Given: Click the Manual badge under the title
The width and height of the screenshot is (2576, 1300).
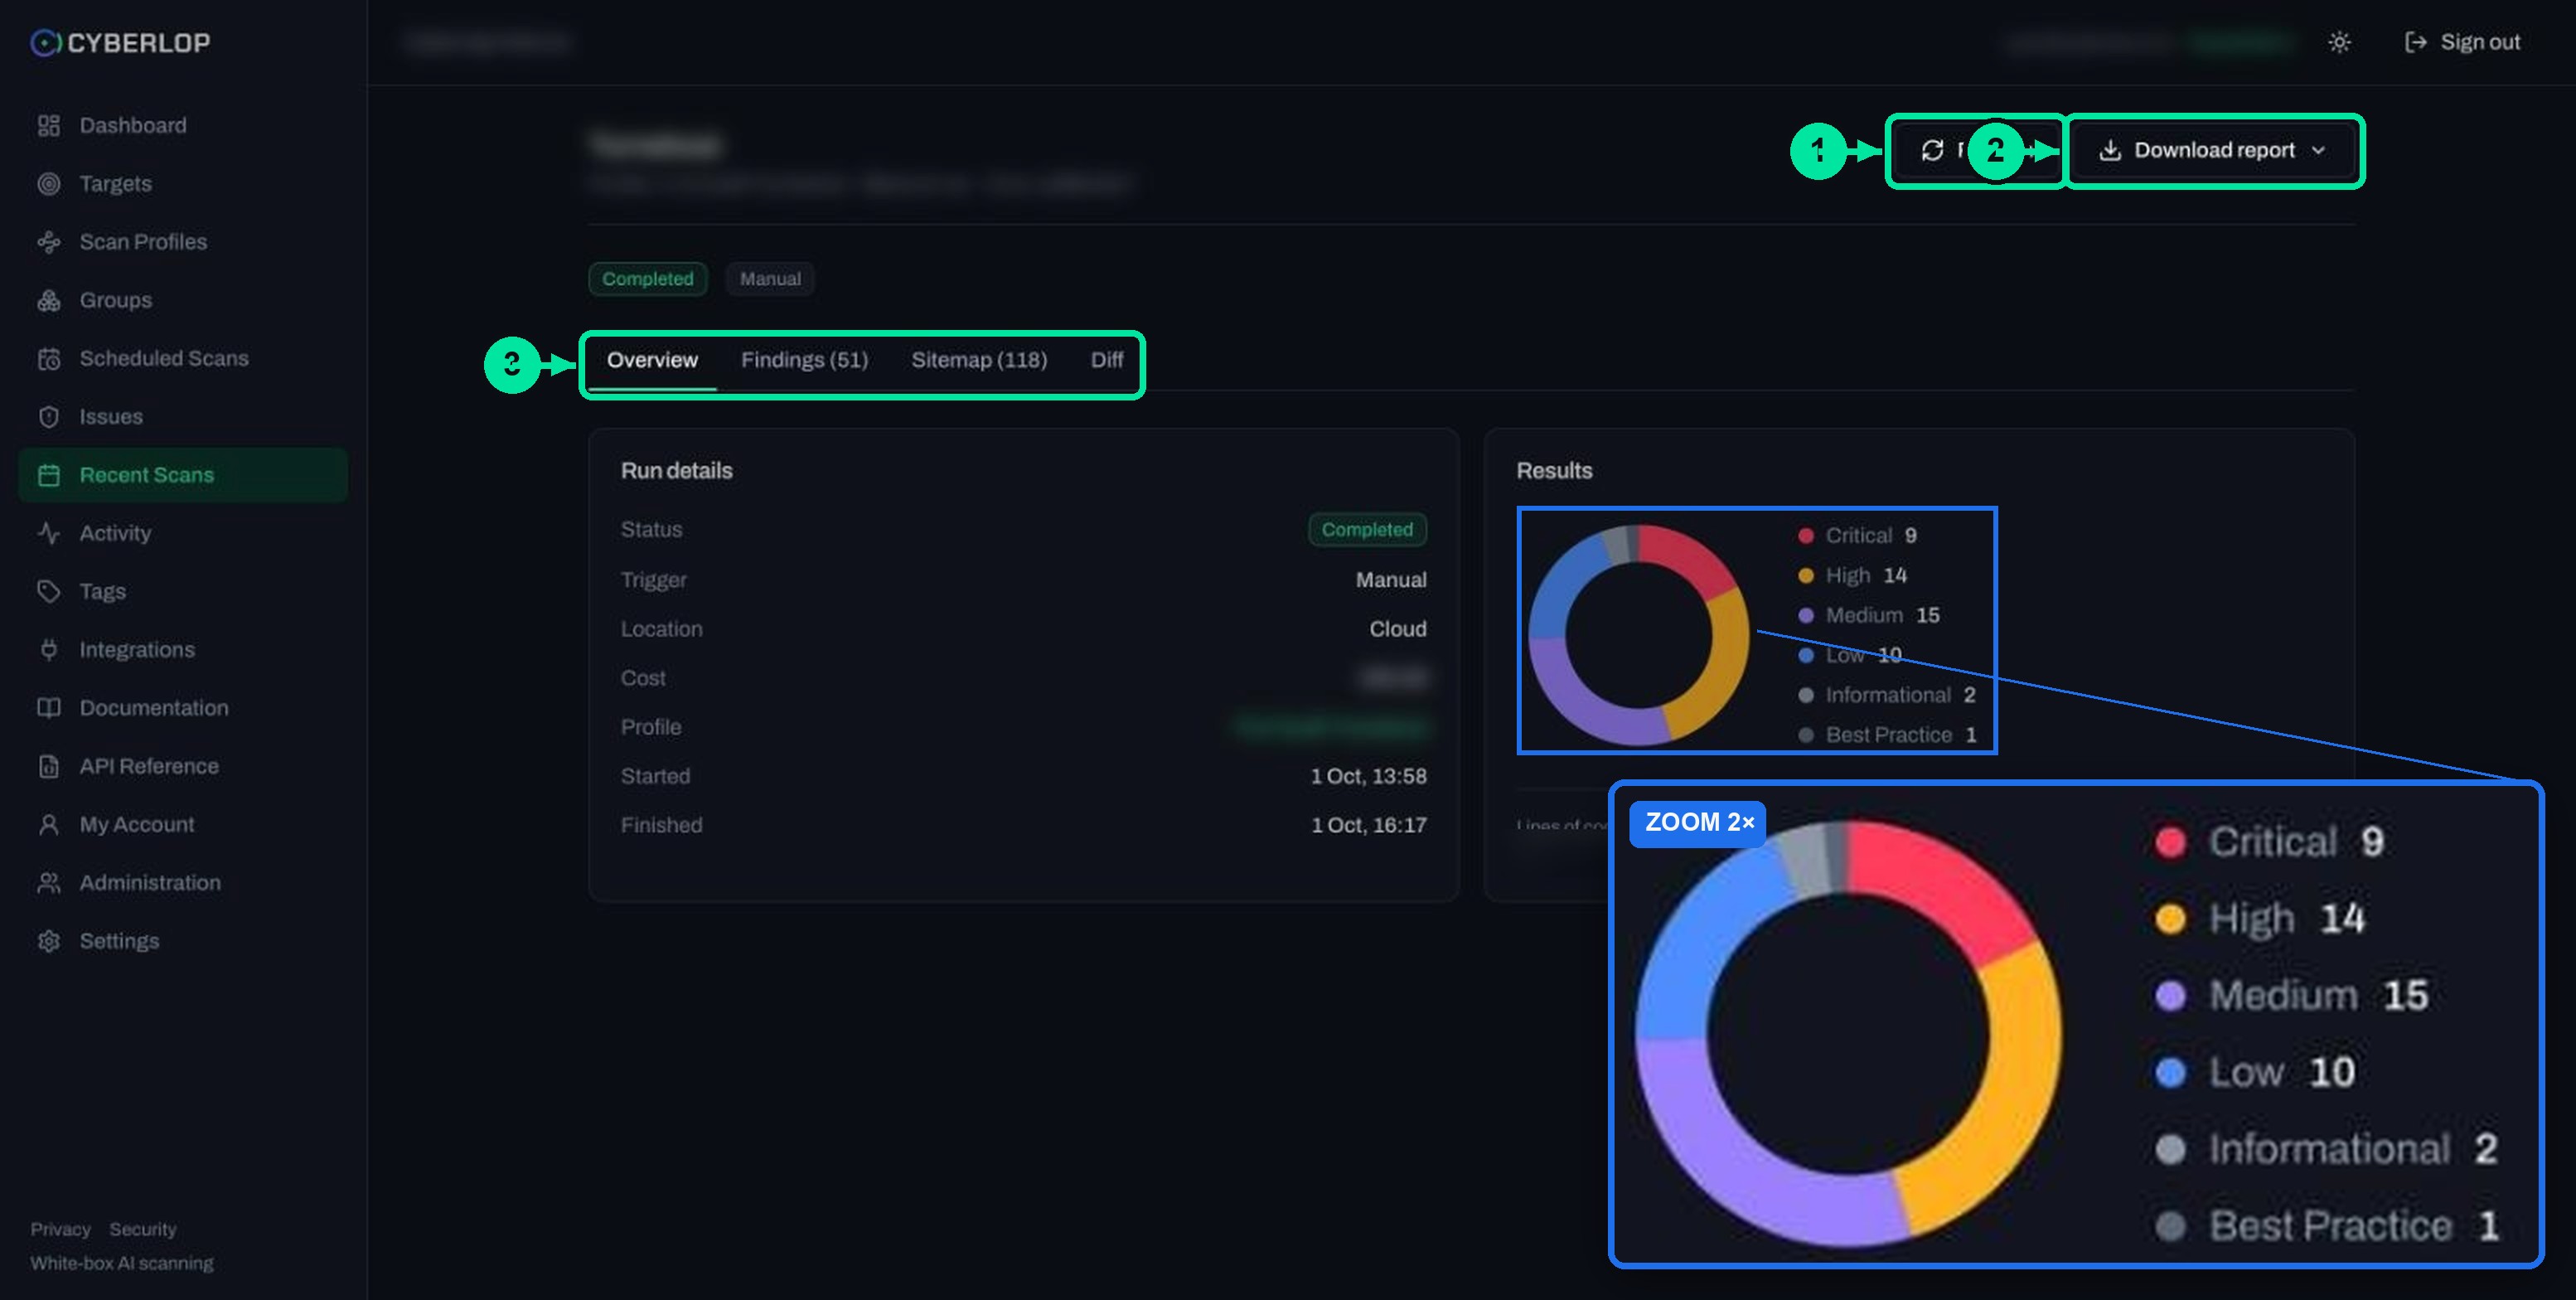Looking at the screenshot, I should [x=770, y=279].
